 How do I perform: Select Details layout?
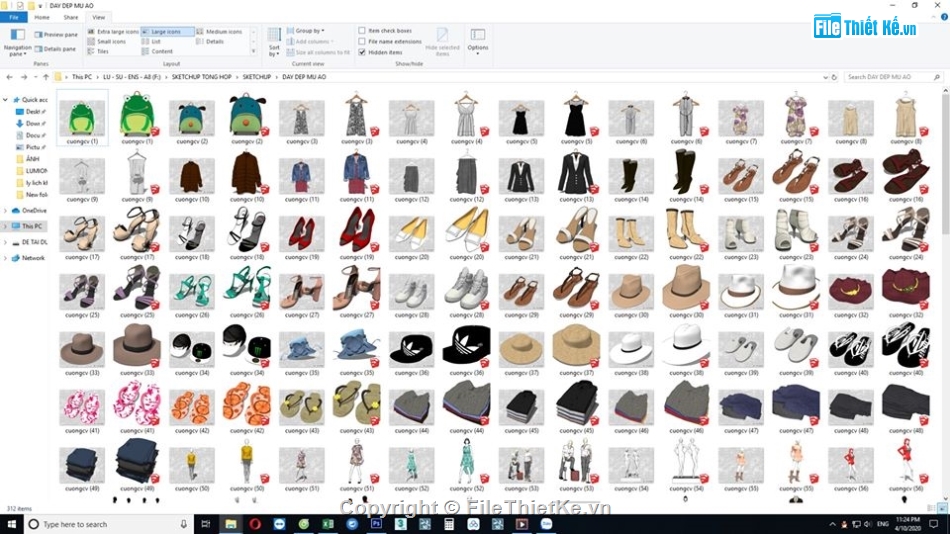(x=210, y=41)
